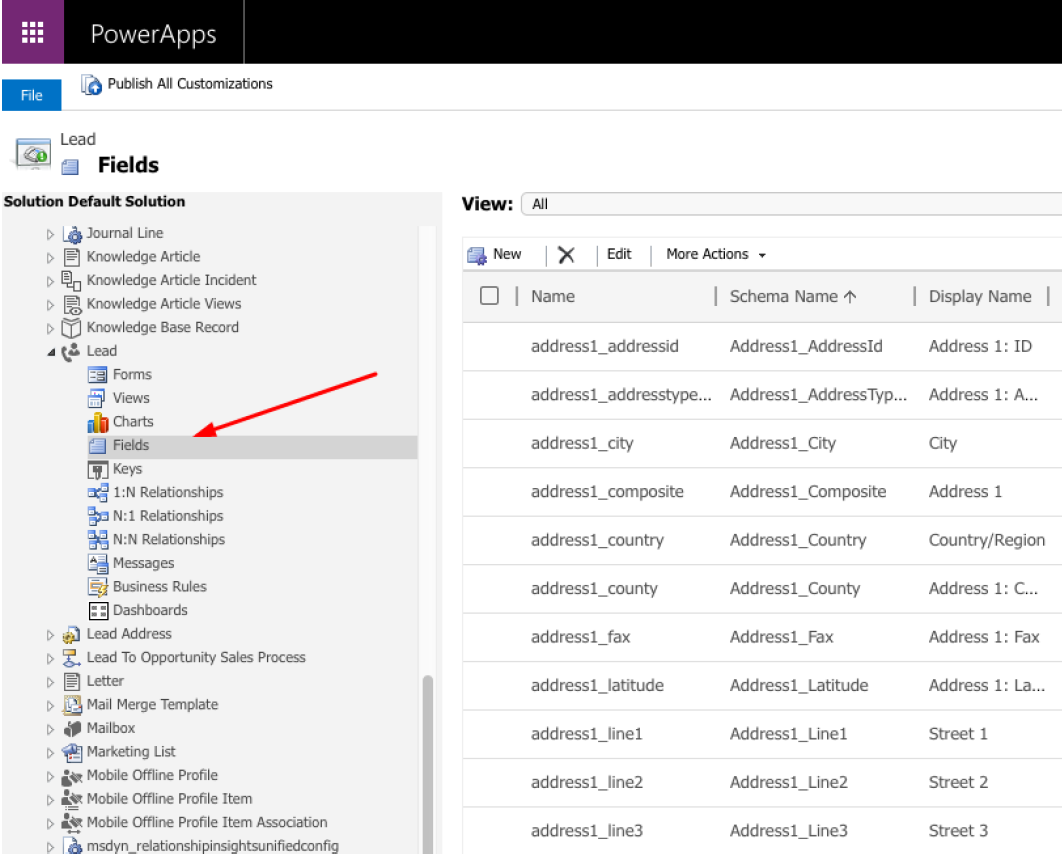
Task: Click the Mailbox entity icon
Action: coord(72,729)
